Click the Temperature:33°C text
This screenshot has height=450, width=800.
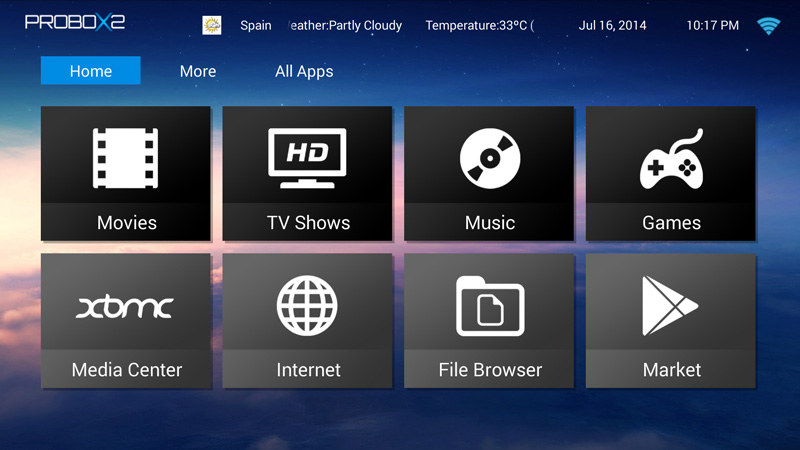(480, 26)
